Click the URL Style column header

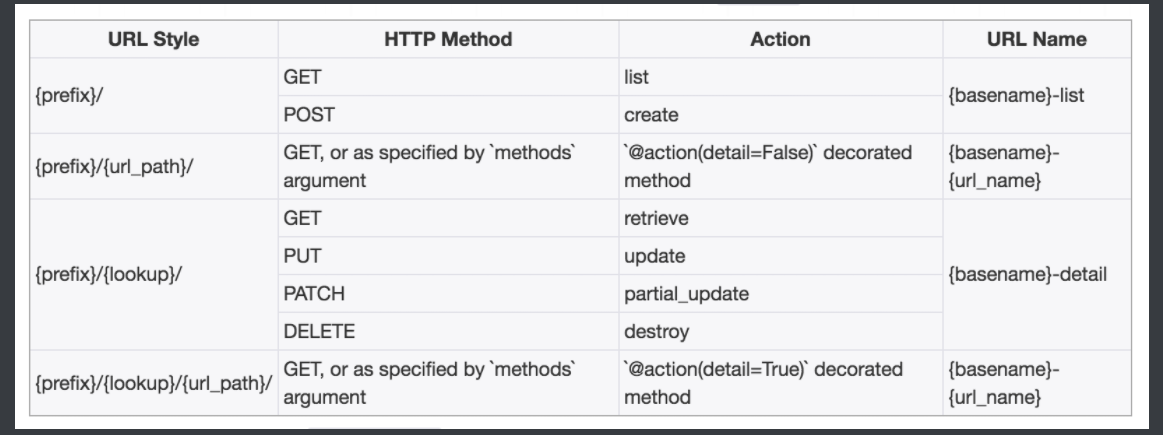153,40
